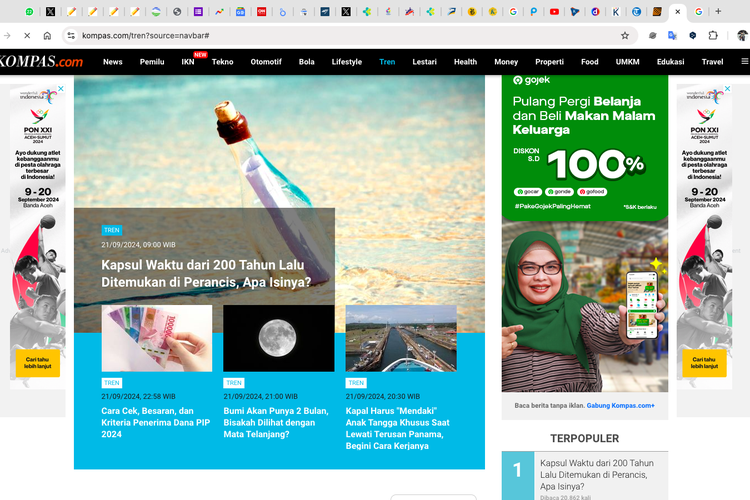
Task: Open headline about Kapsul Waktu di Perancis
Action: 205,274
